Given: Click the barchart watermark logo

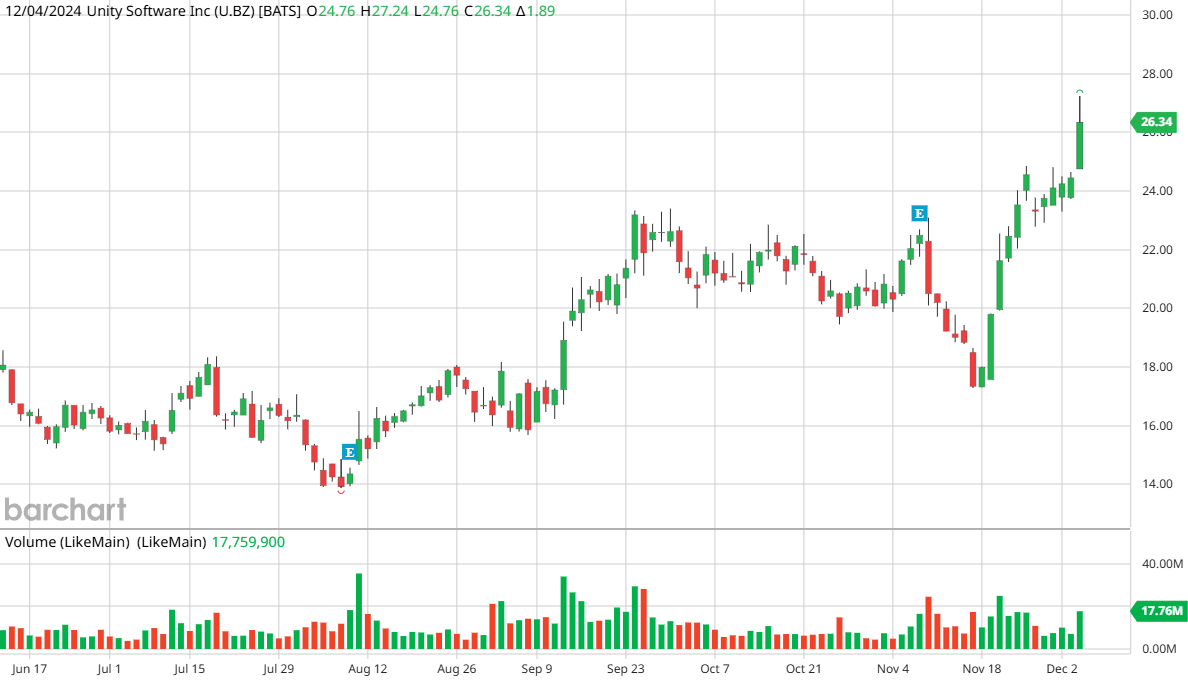Looking at the screenshot, I should click(63, 510).
